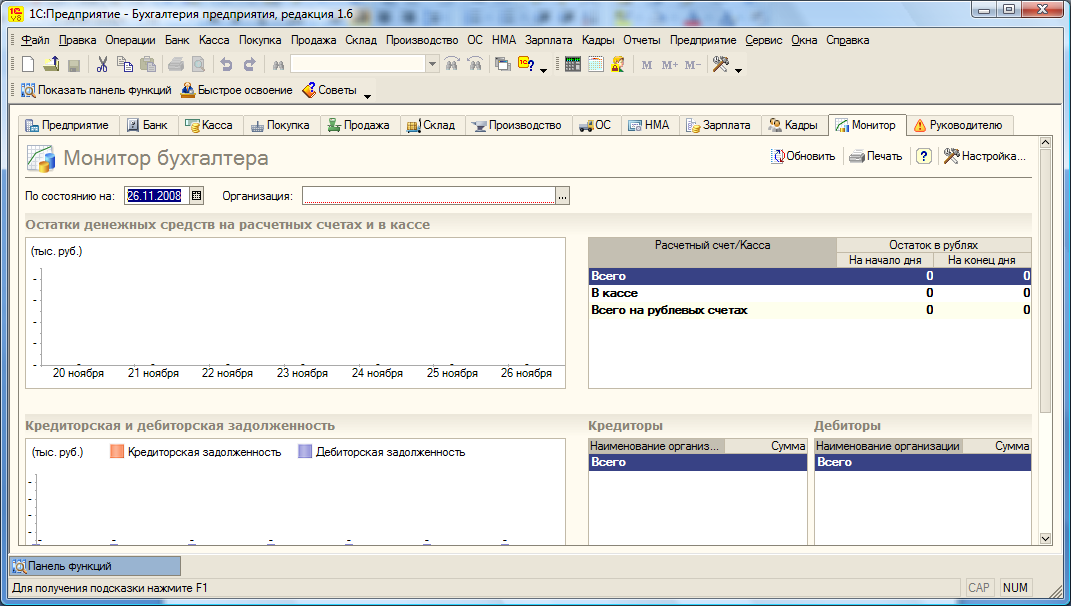
Task: Select the В кассе table row
Action: click(x=809, y=293)
